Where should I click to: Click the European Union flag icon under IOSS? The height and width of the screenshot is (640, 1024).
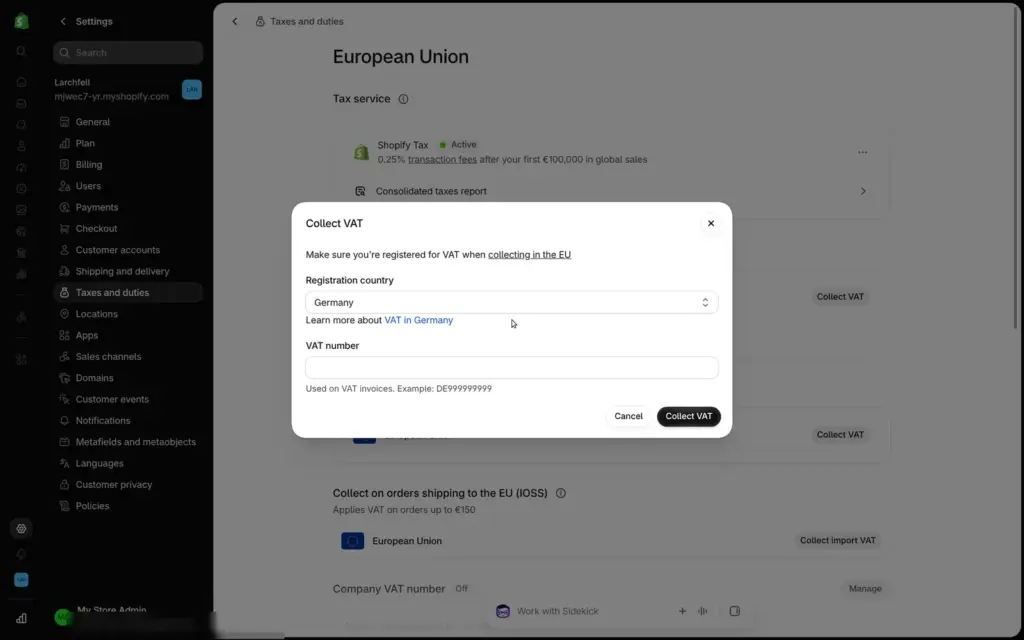[x=353, y=541]
